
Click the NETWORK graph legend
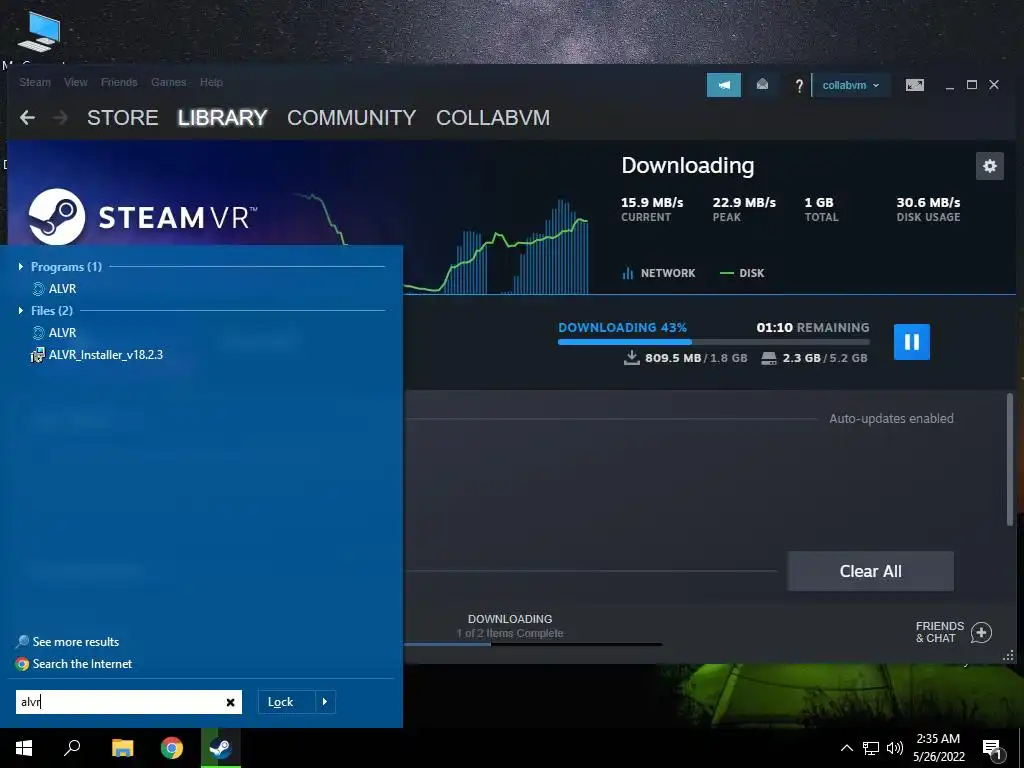659,273
